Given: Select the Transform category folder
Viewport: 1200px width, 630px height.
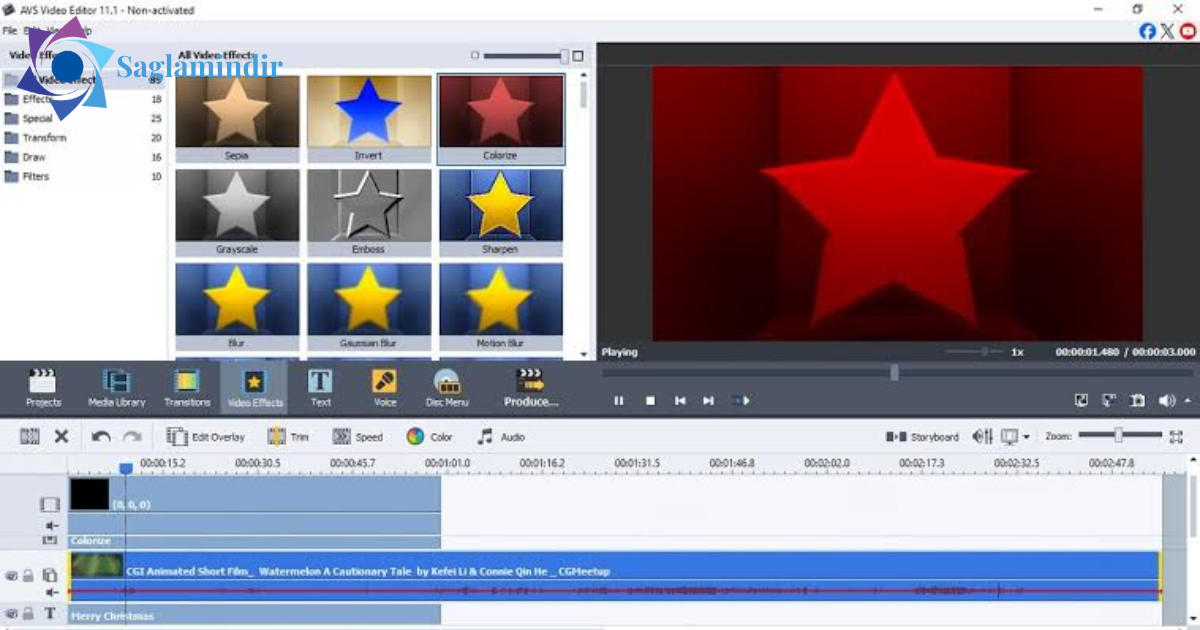Looking at the screenshot, I should click(x=84, y=137).
